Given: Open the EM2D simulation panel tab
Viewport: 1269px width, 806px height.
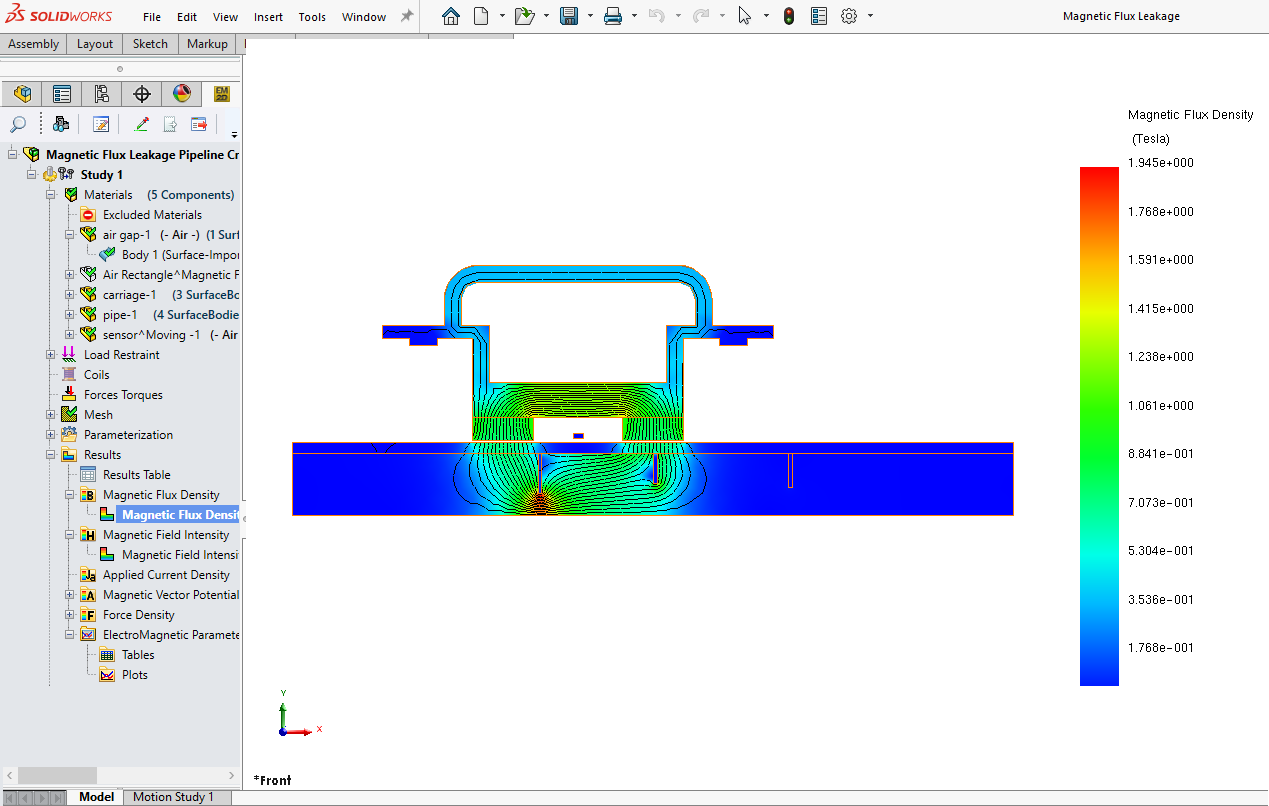Looking at the screenshot, I should [x=221, y=93].
